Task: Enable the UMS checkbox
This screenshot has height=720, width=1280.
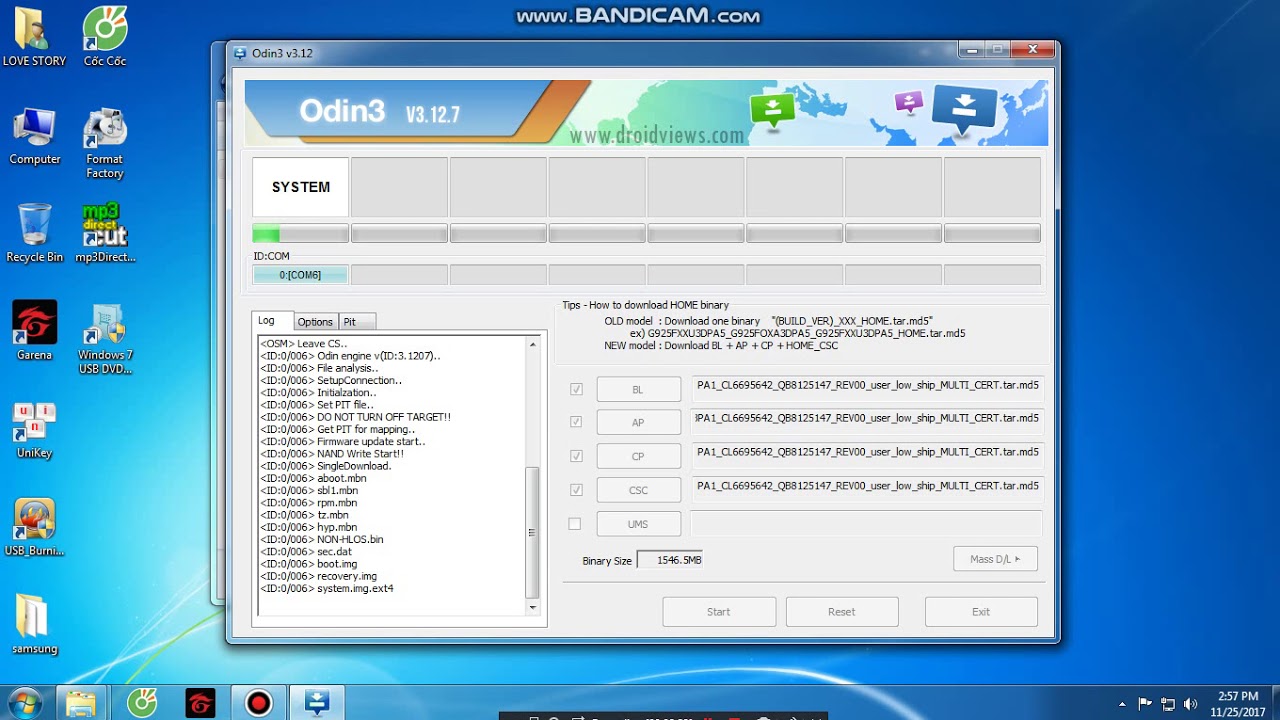Action: [575, 524]
